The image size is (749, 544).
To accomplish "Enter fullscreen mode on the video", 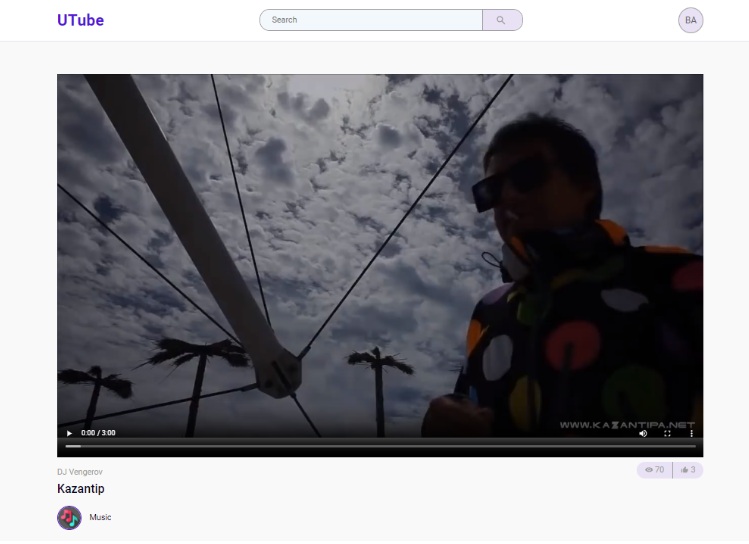I will [668, 433].
